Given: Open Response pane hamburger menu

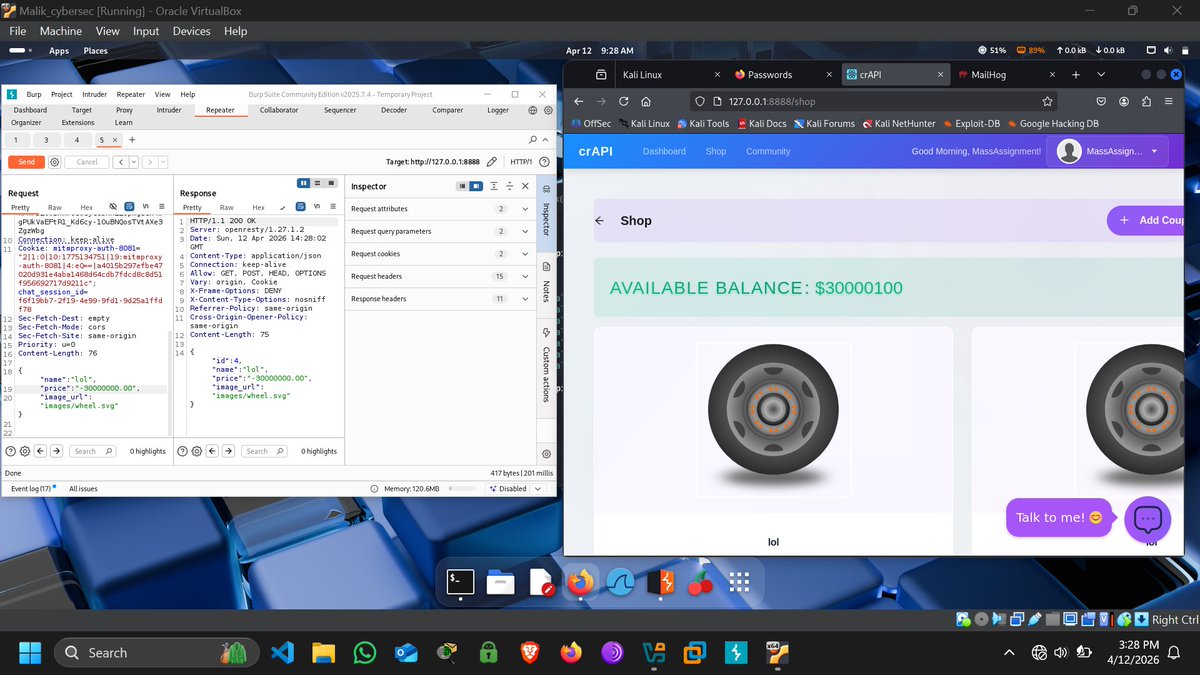Looking at the screenshot, I should [x=333, y=207].
